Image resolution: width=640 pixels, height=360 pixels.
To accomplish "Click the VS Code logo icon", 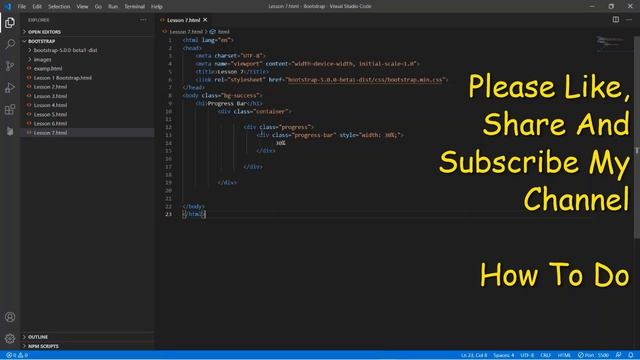I will pyautogui.click(x=7, y=7).
